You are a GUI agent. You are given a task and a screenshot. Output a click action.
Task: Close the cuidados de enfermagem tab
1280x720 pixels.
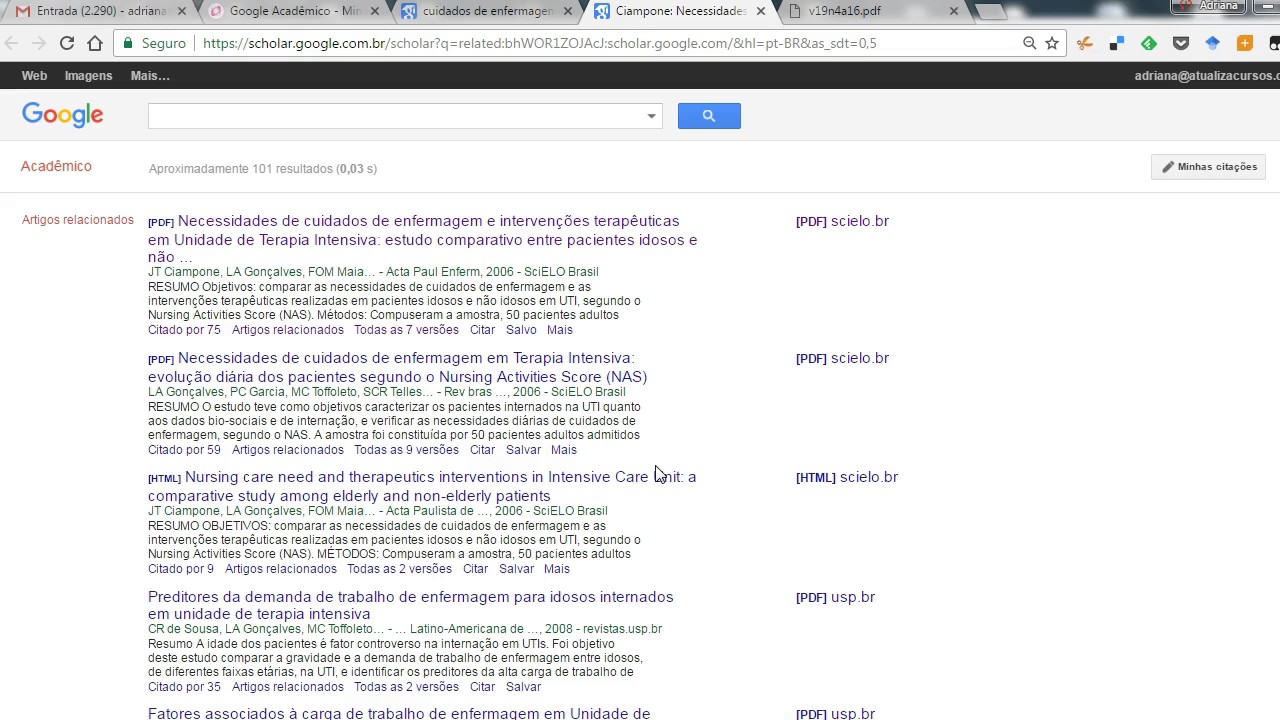(x=568, y=11)
